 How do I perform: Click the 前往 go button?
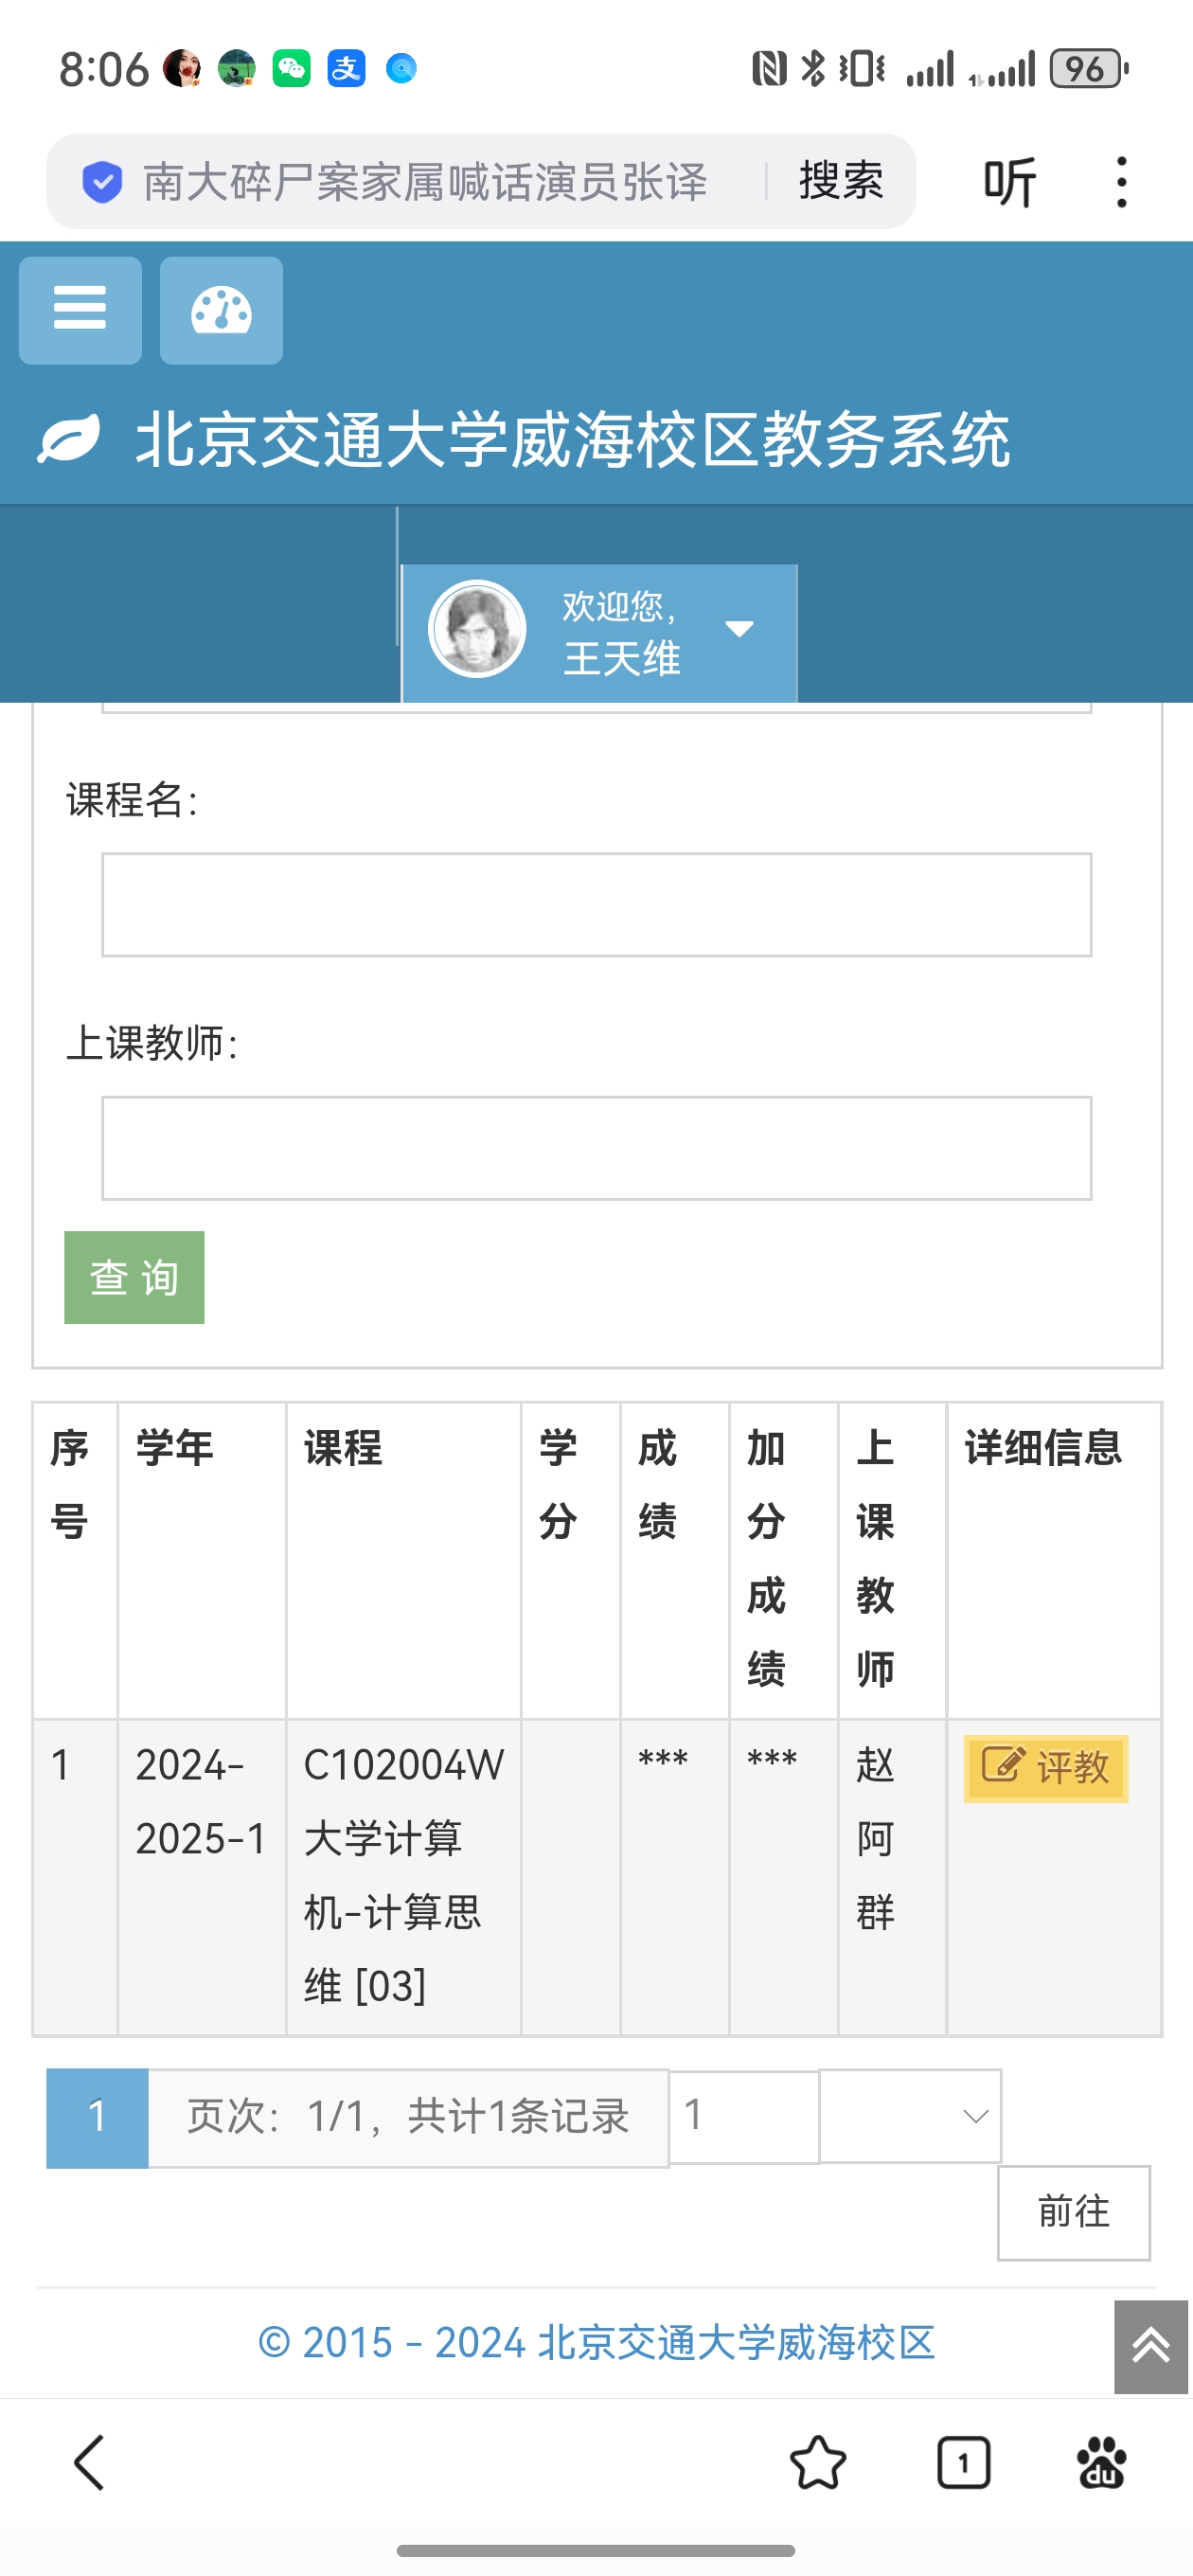tap(1074, 2212)
